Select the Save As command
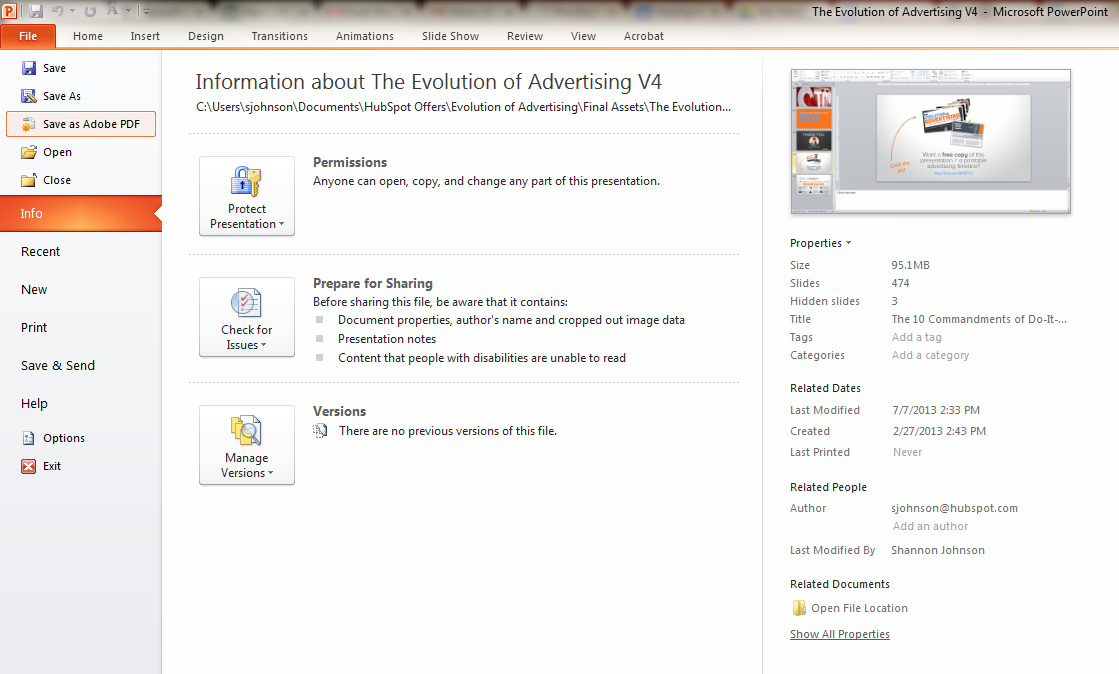 62,95
